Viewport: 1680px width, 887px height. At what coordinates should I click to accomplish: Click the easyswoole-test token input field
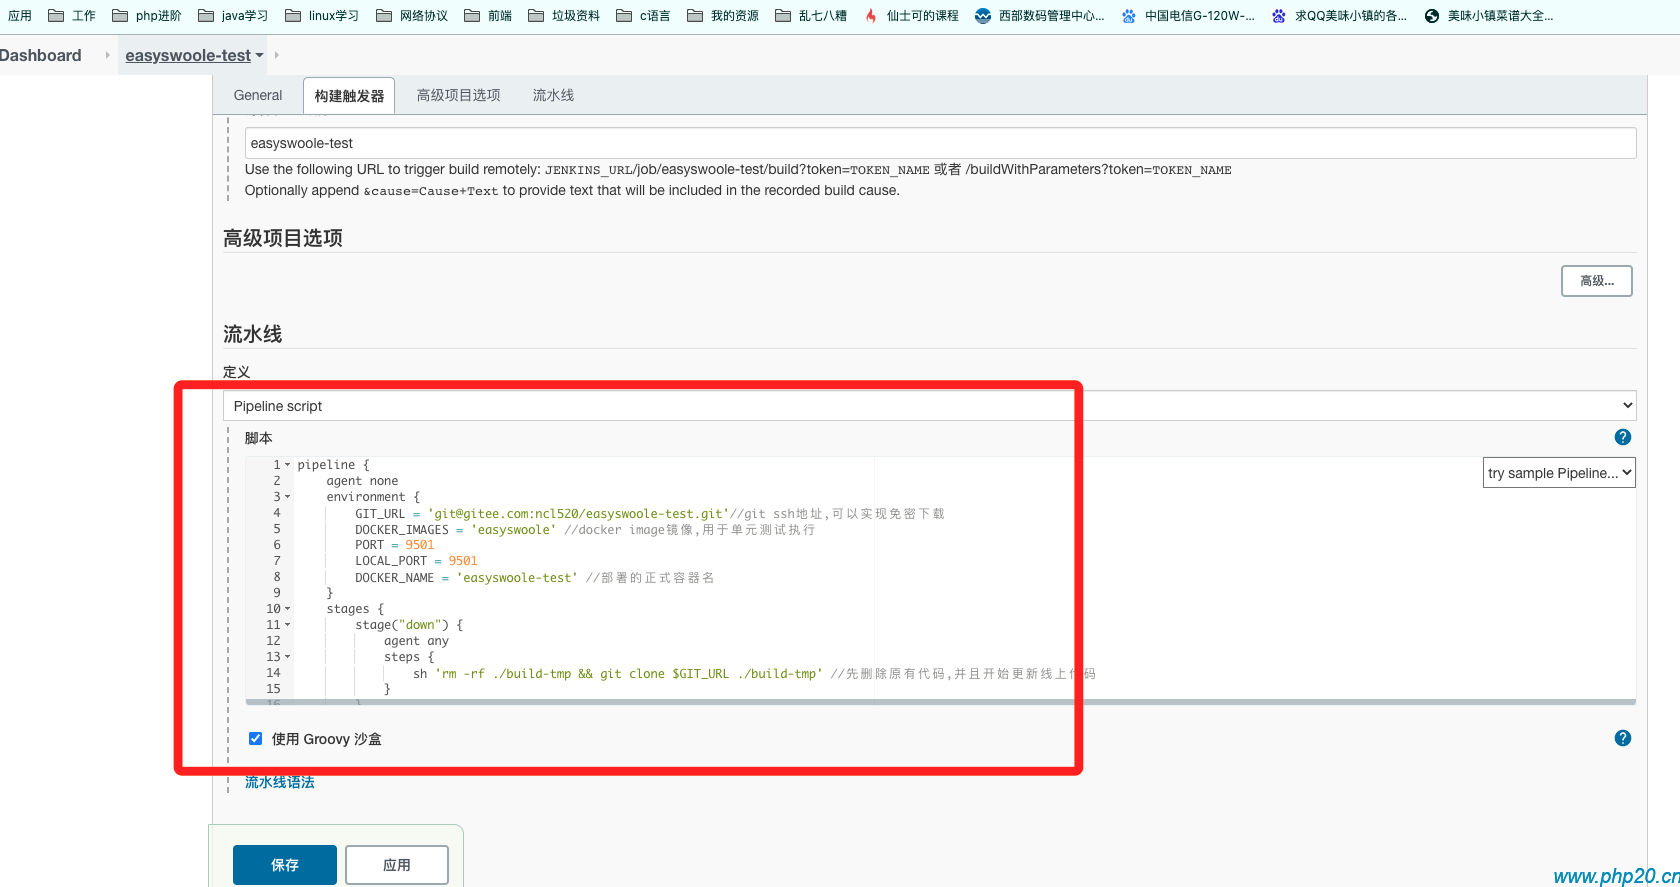[x=940, y=143]
